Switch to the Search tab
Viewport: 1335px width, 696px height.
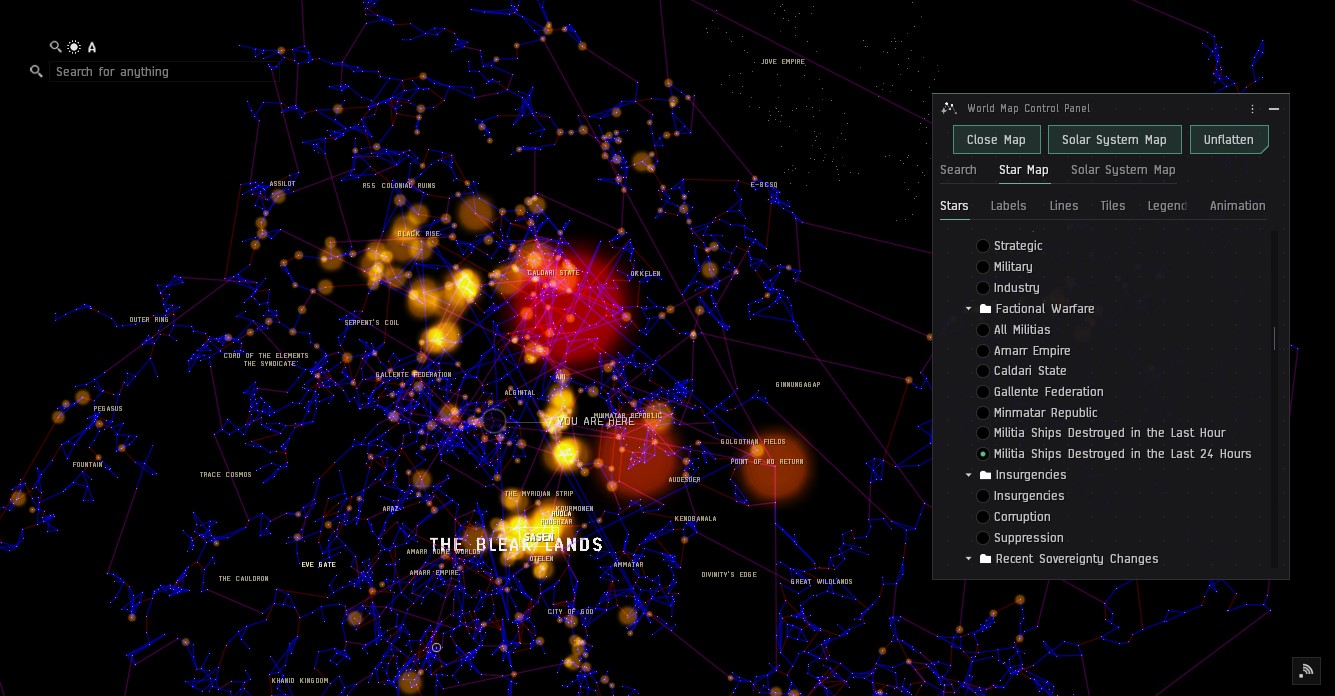(x=958, y=170)
